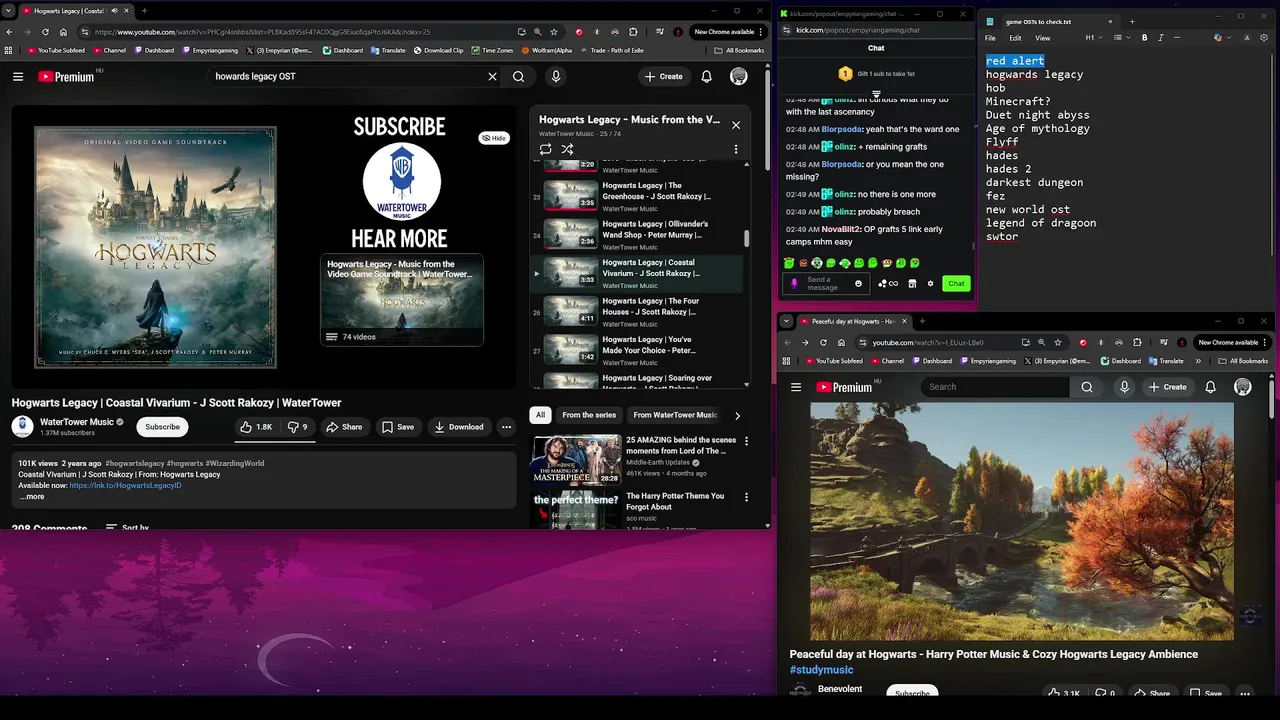
Task: Share the Coastal Vivarium video
Action: click(344, 427)
